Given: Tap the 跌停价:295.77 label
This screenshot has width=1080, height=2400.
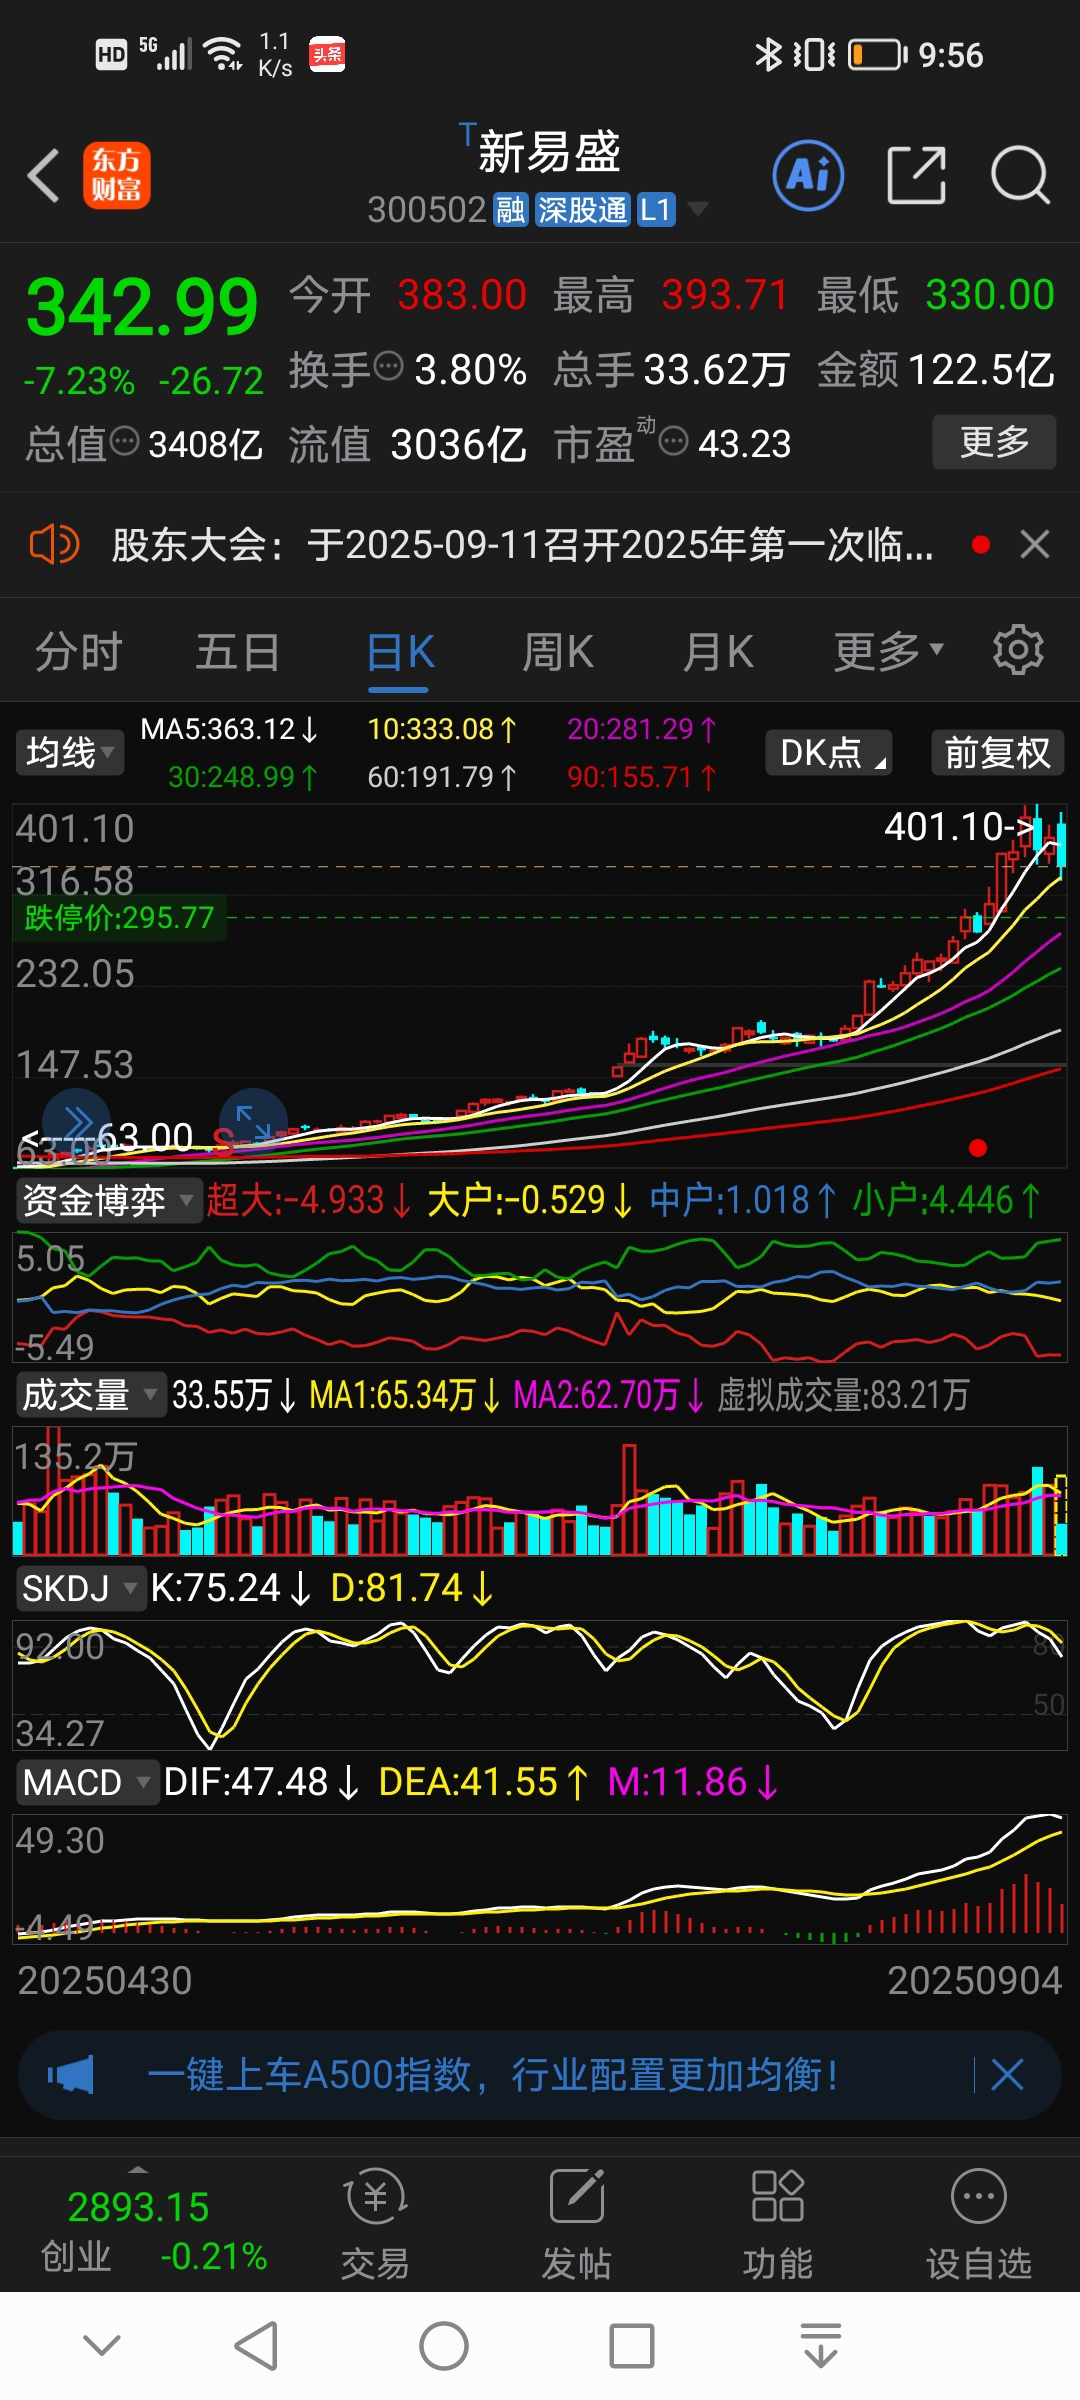Looking at the screenshot, I should click(119, 917).
